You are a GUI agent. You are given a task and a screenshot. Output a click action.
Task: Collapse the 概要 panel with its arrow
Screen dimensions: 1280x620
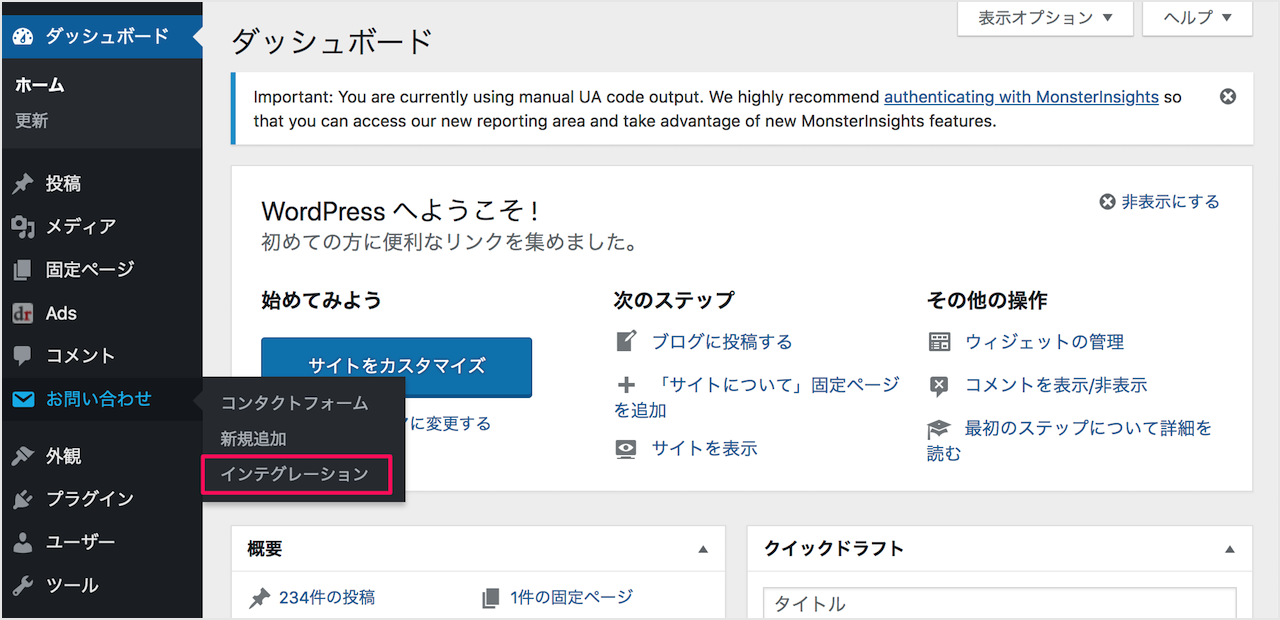(x=703, y=549)
